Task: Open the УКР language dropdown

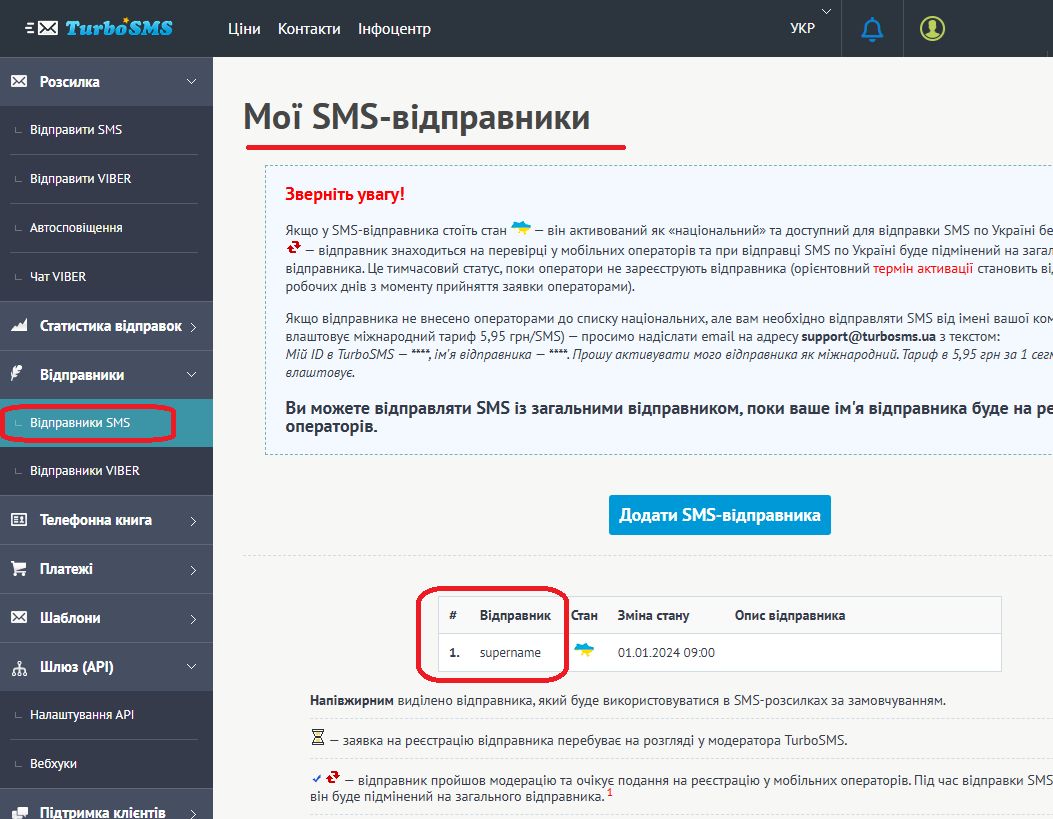Action: 805,28
